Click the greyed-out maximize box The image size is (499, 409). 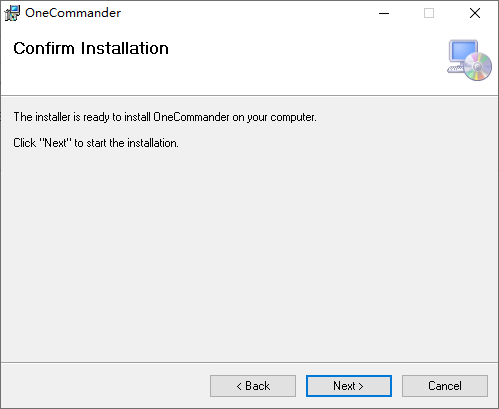429,13
